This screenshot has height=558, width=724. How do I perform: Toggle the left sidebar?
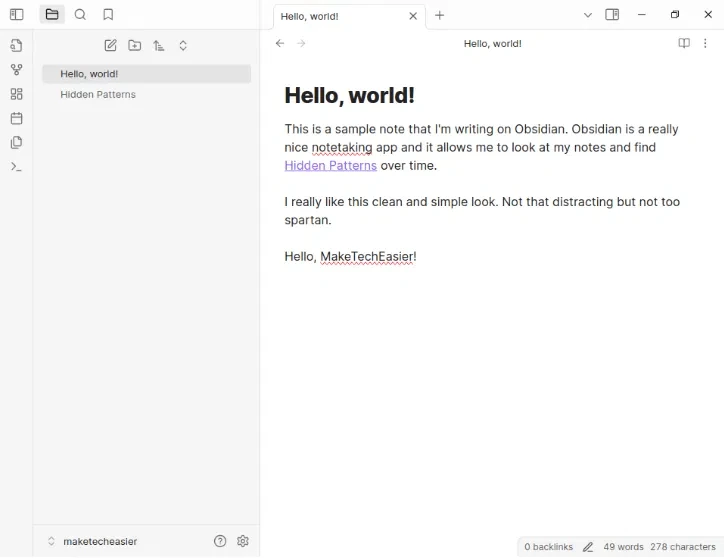16,15
